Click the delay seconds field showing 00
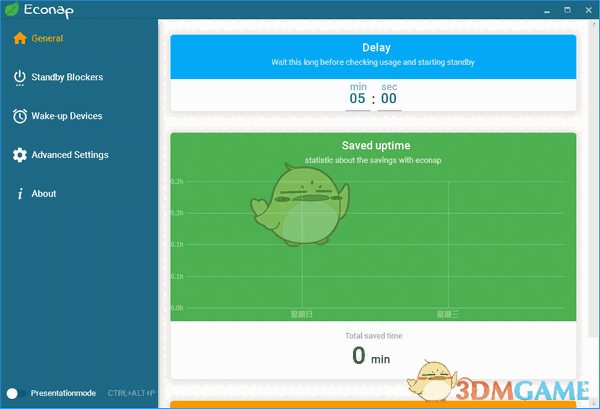Viewport: 600px width, 409px height. [389, 98]
